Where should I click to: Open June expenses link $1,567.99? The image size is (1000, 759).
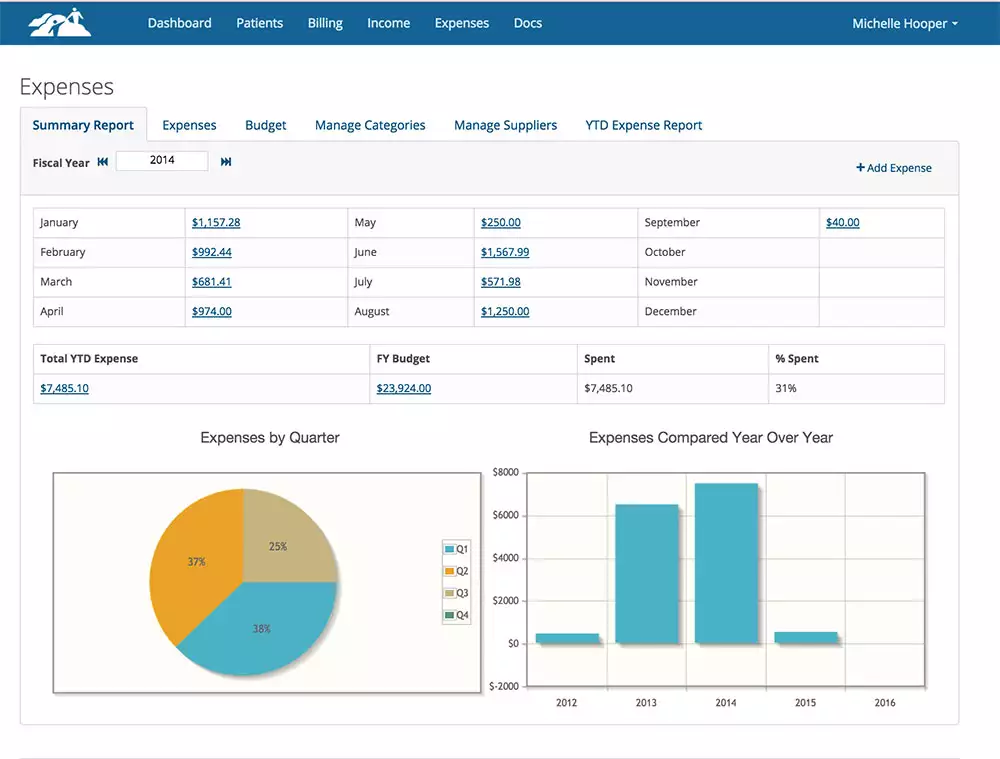click(505, 253)
